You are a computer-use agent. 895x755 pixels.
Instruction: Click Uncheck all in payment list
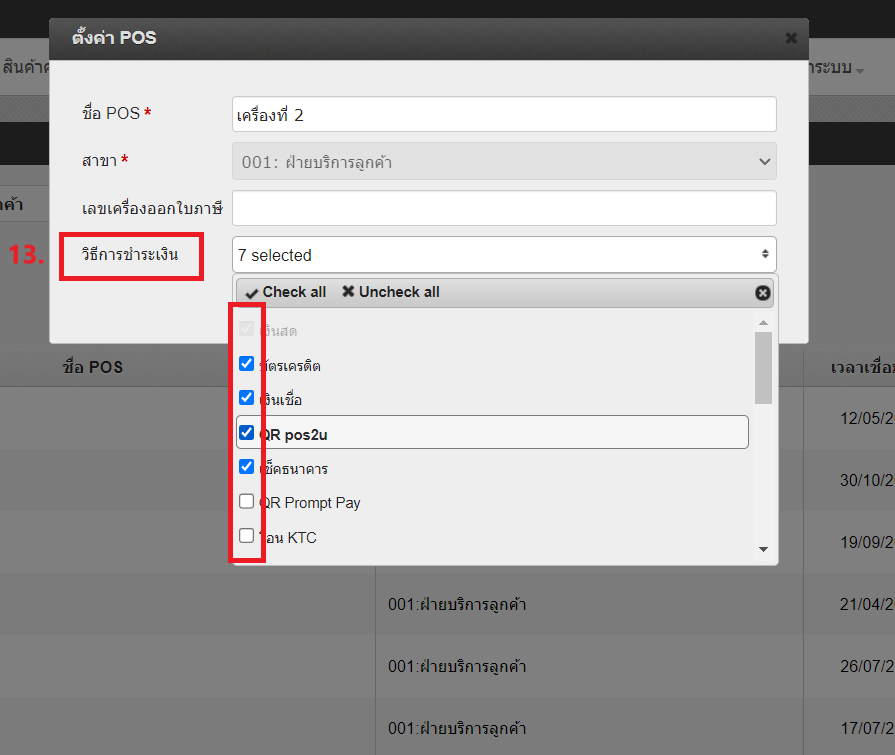[x=391, y=292]
